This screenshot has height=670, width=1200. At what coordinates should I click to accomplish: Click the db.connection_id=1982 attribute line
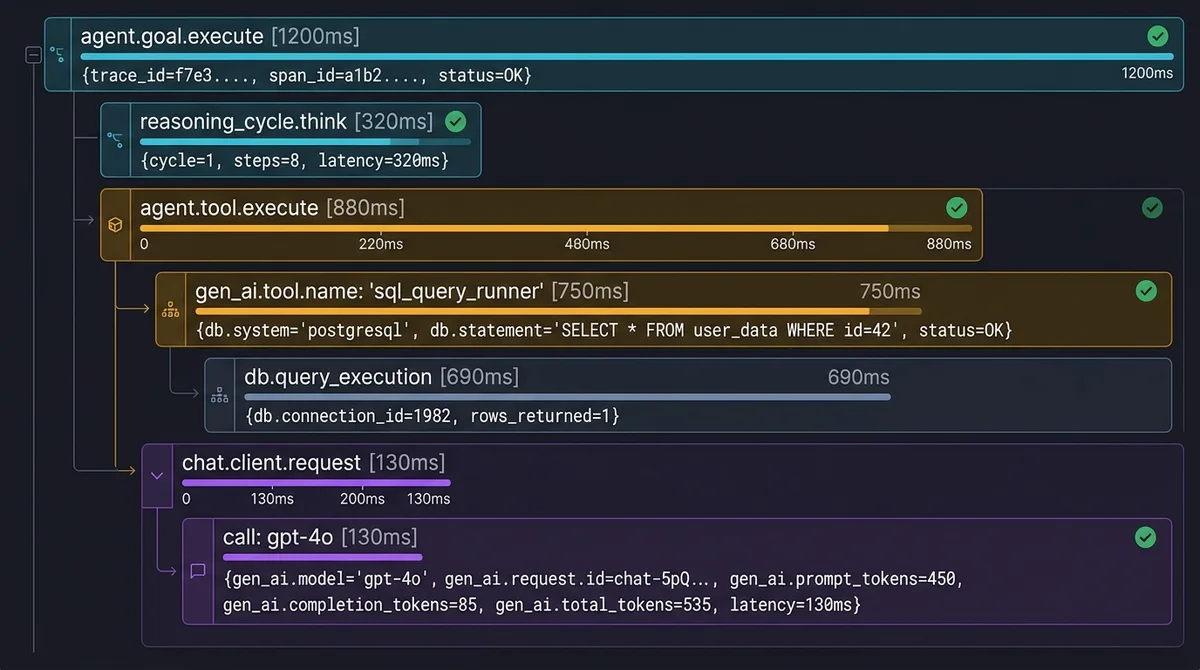coord(432,415)
